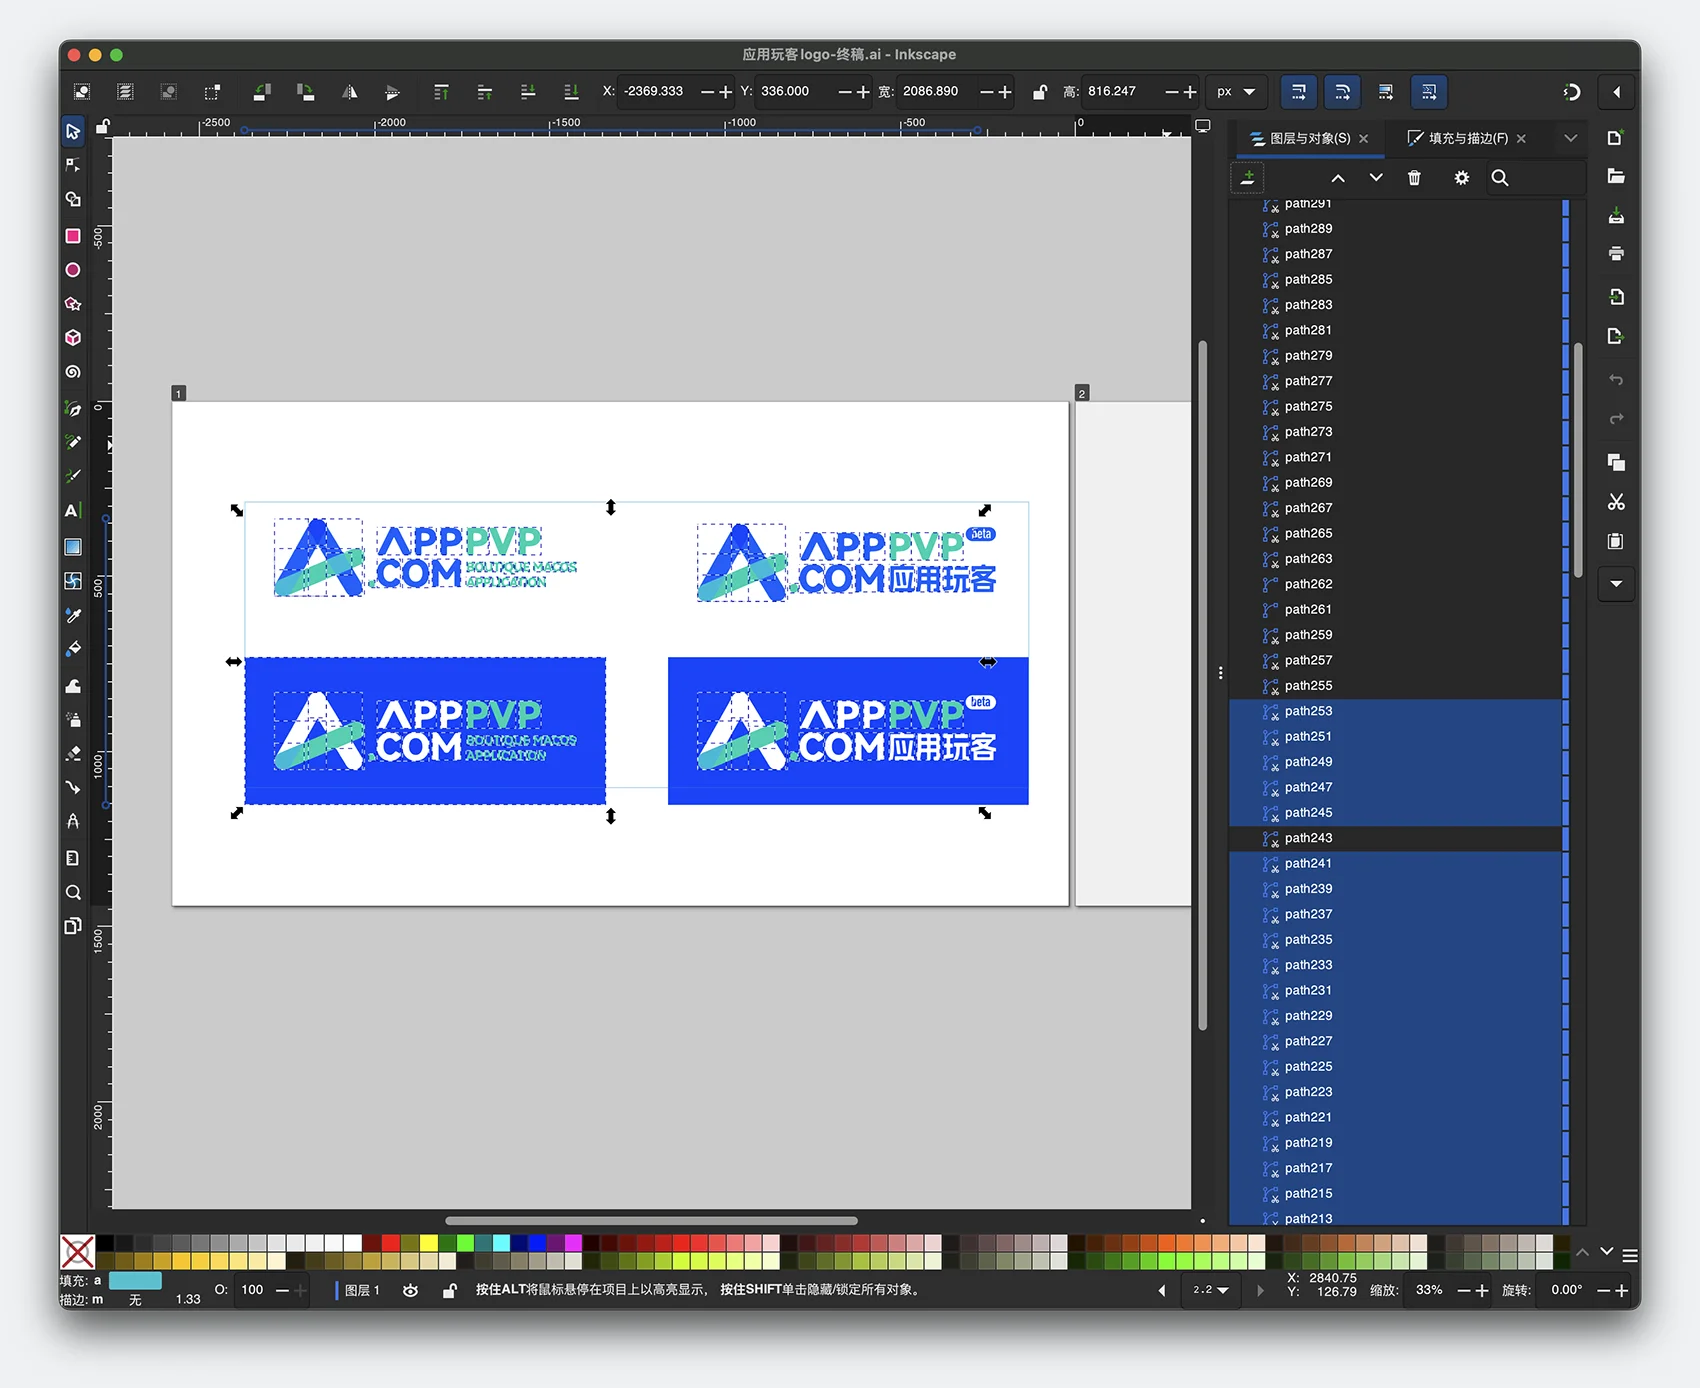Move selected object up in list
Screen dimensions: 1700x1388
coord(1338,178)
